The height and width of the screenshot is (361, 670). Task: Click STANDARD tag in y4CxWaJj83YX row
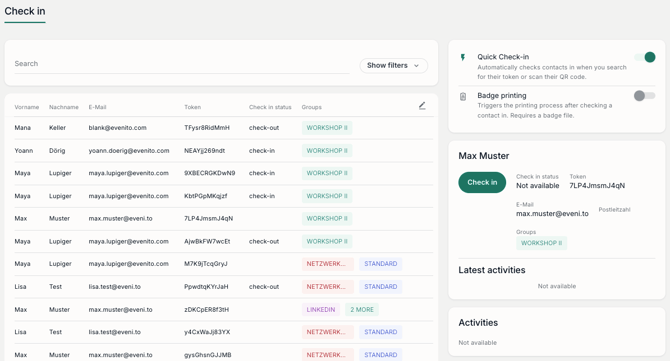click(380, 332)
